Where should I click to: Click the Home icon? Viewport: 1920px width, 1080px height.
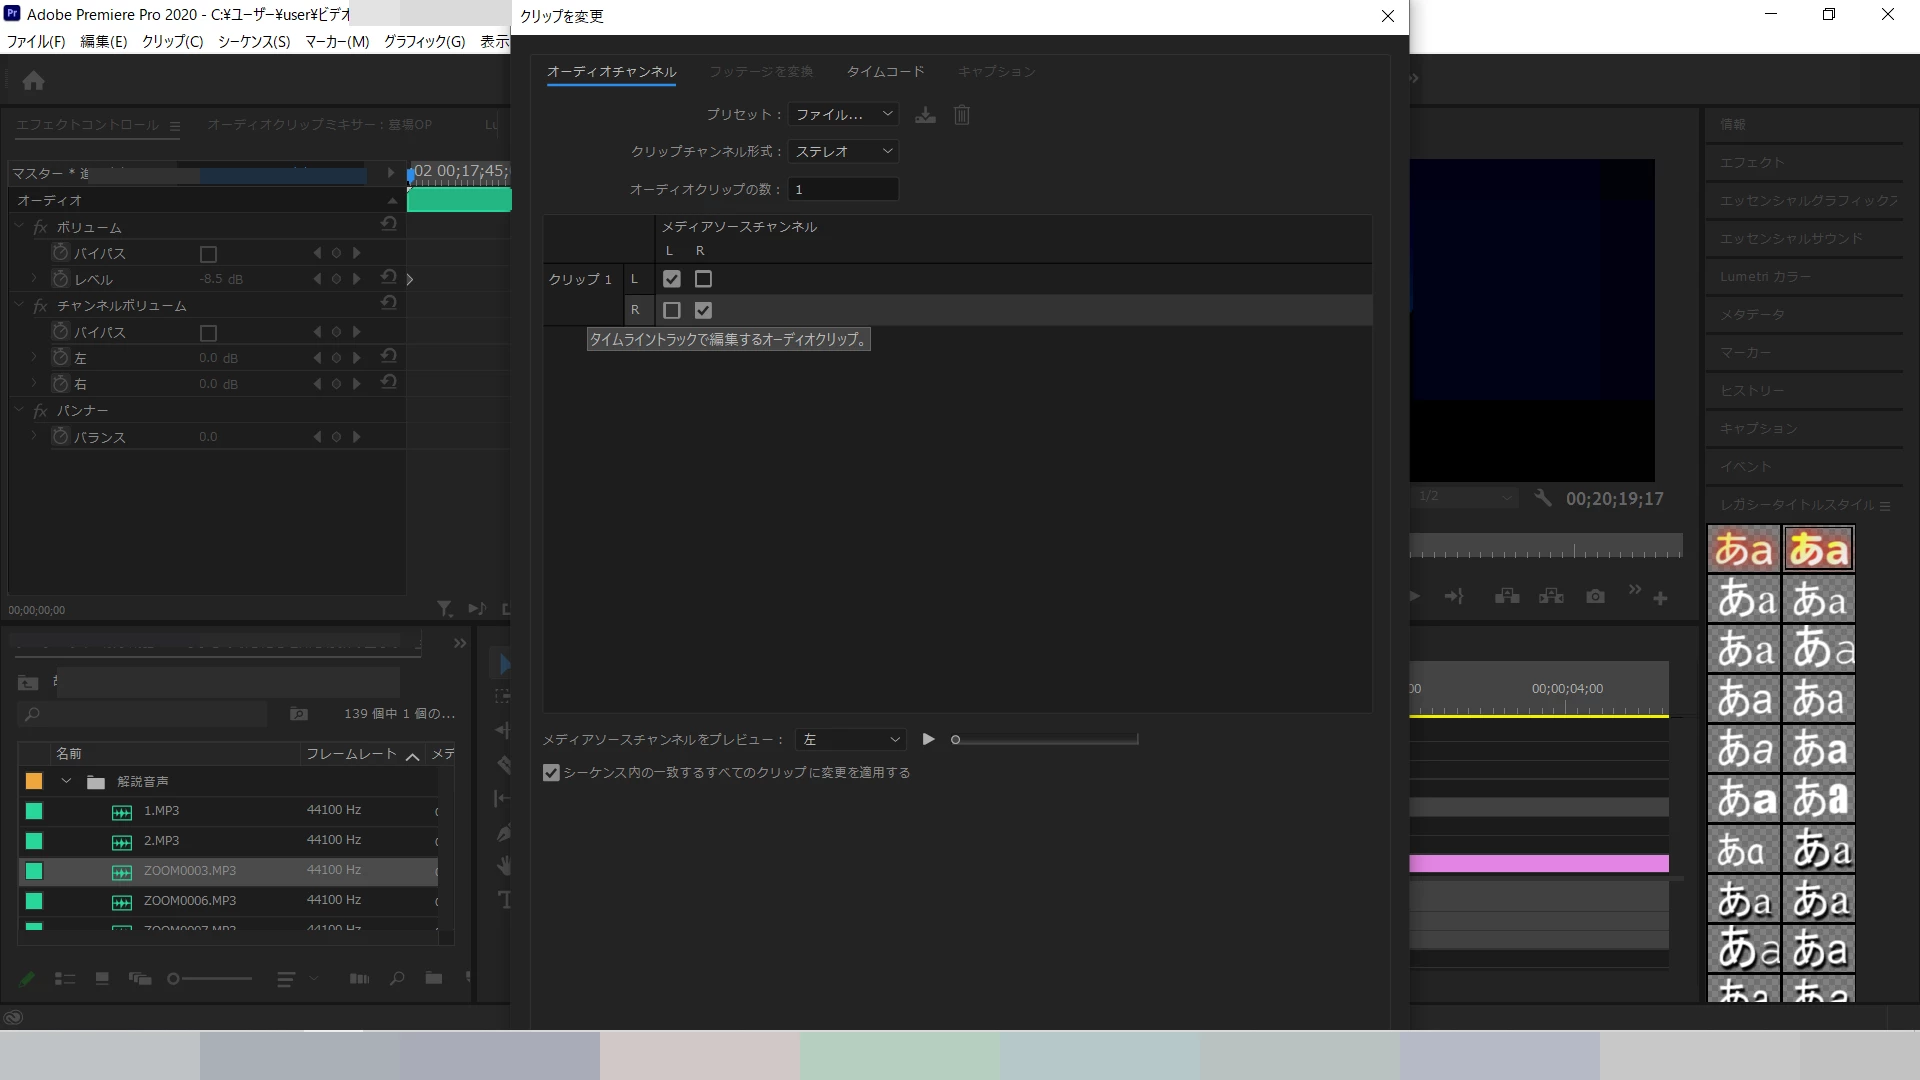[33, 81]
